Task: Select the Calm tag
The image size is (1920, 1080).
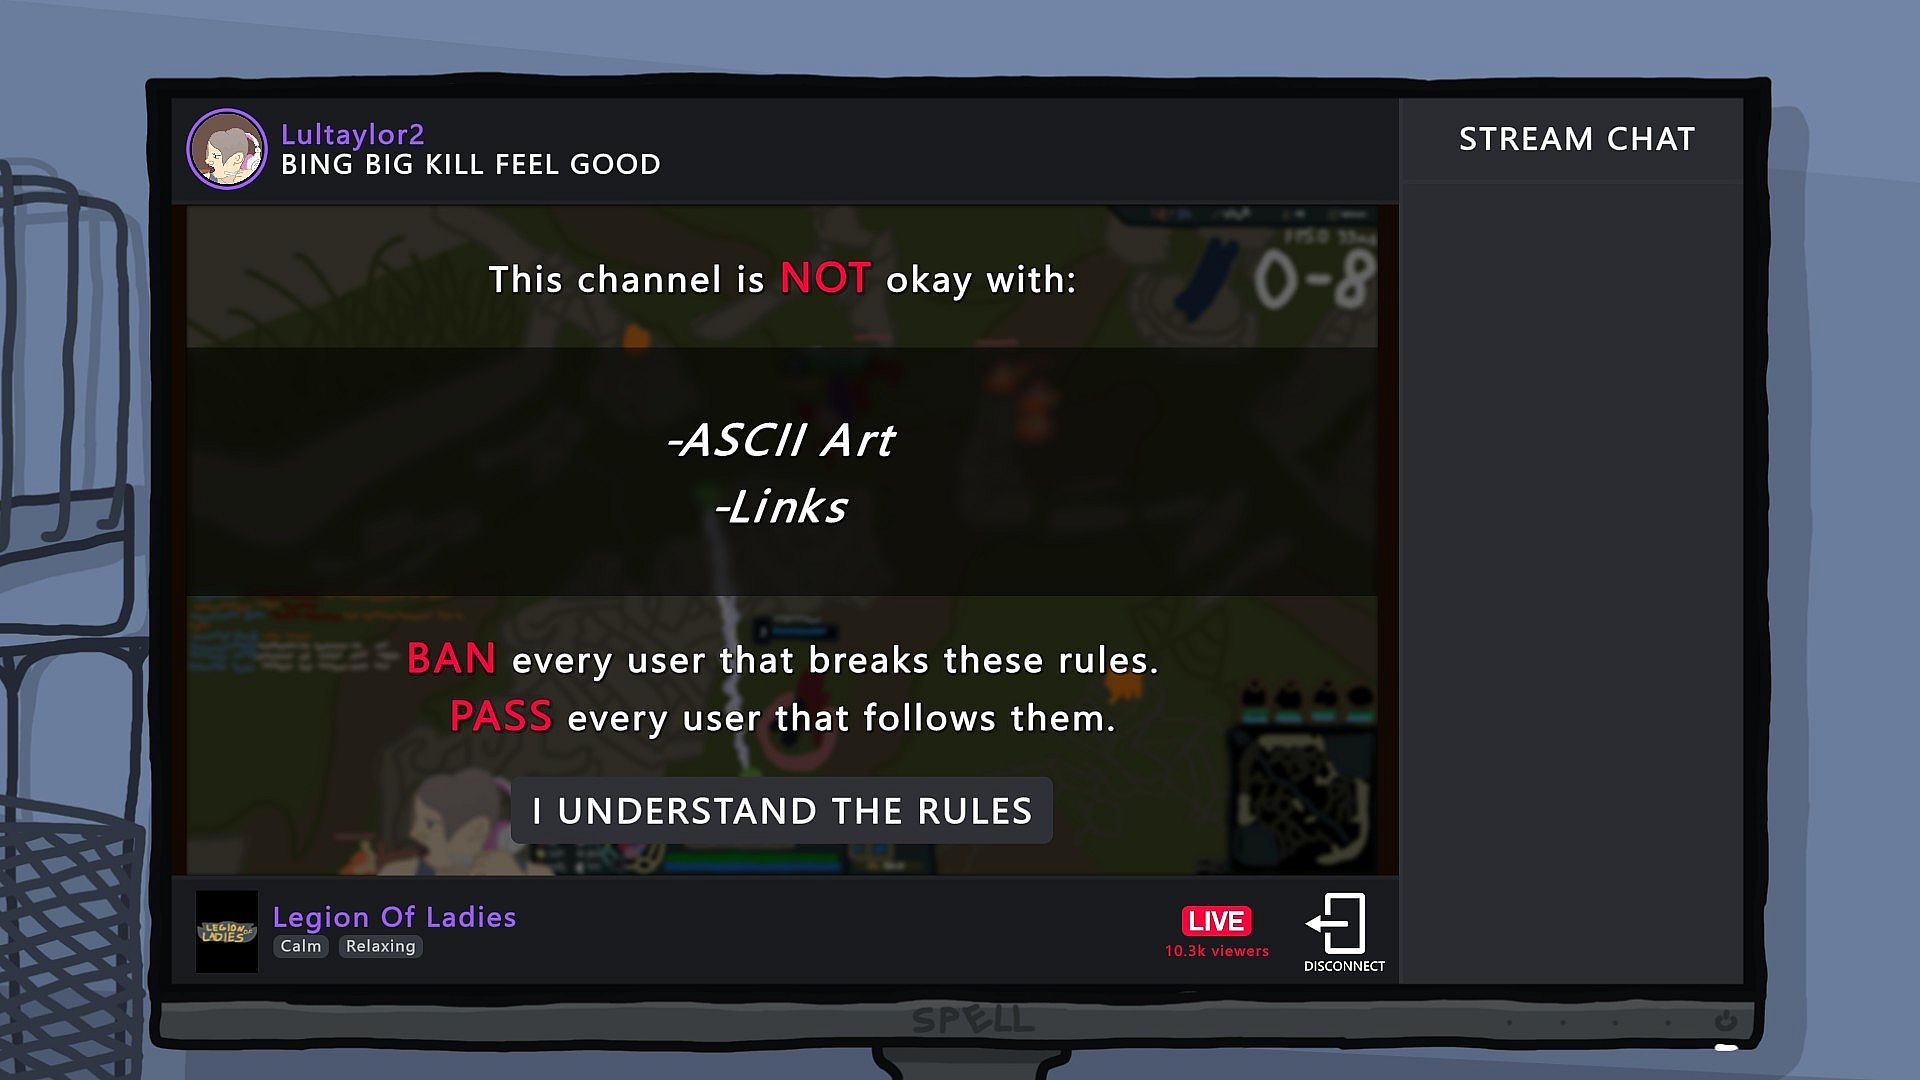Action: coord(301,946)
